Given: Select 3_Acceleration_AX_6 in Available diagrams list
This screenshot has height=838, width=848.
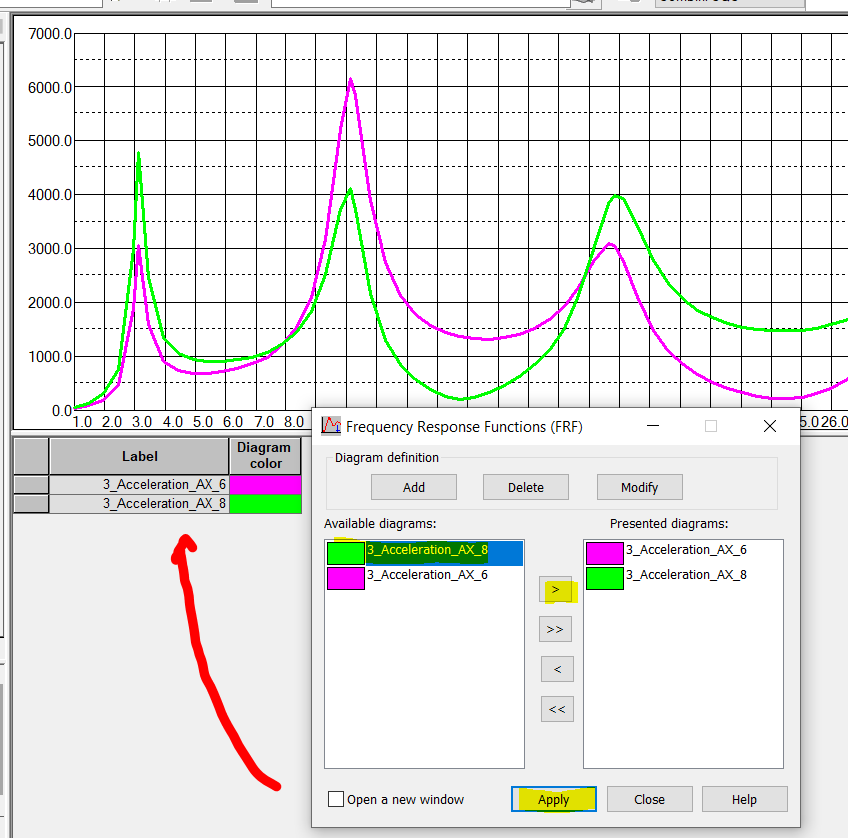Looking at the screenshot, I should pyautogui.click(x=430, y=578).
